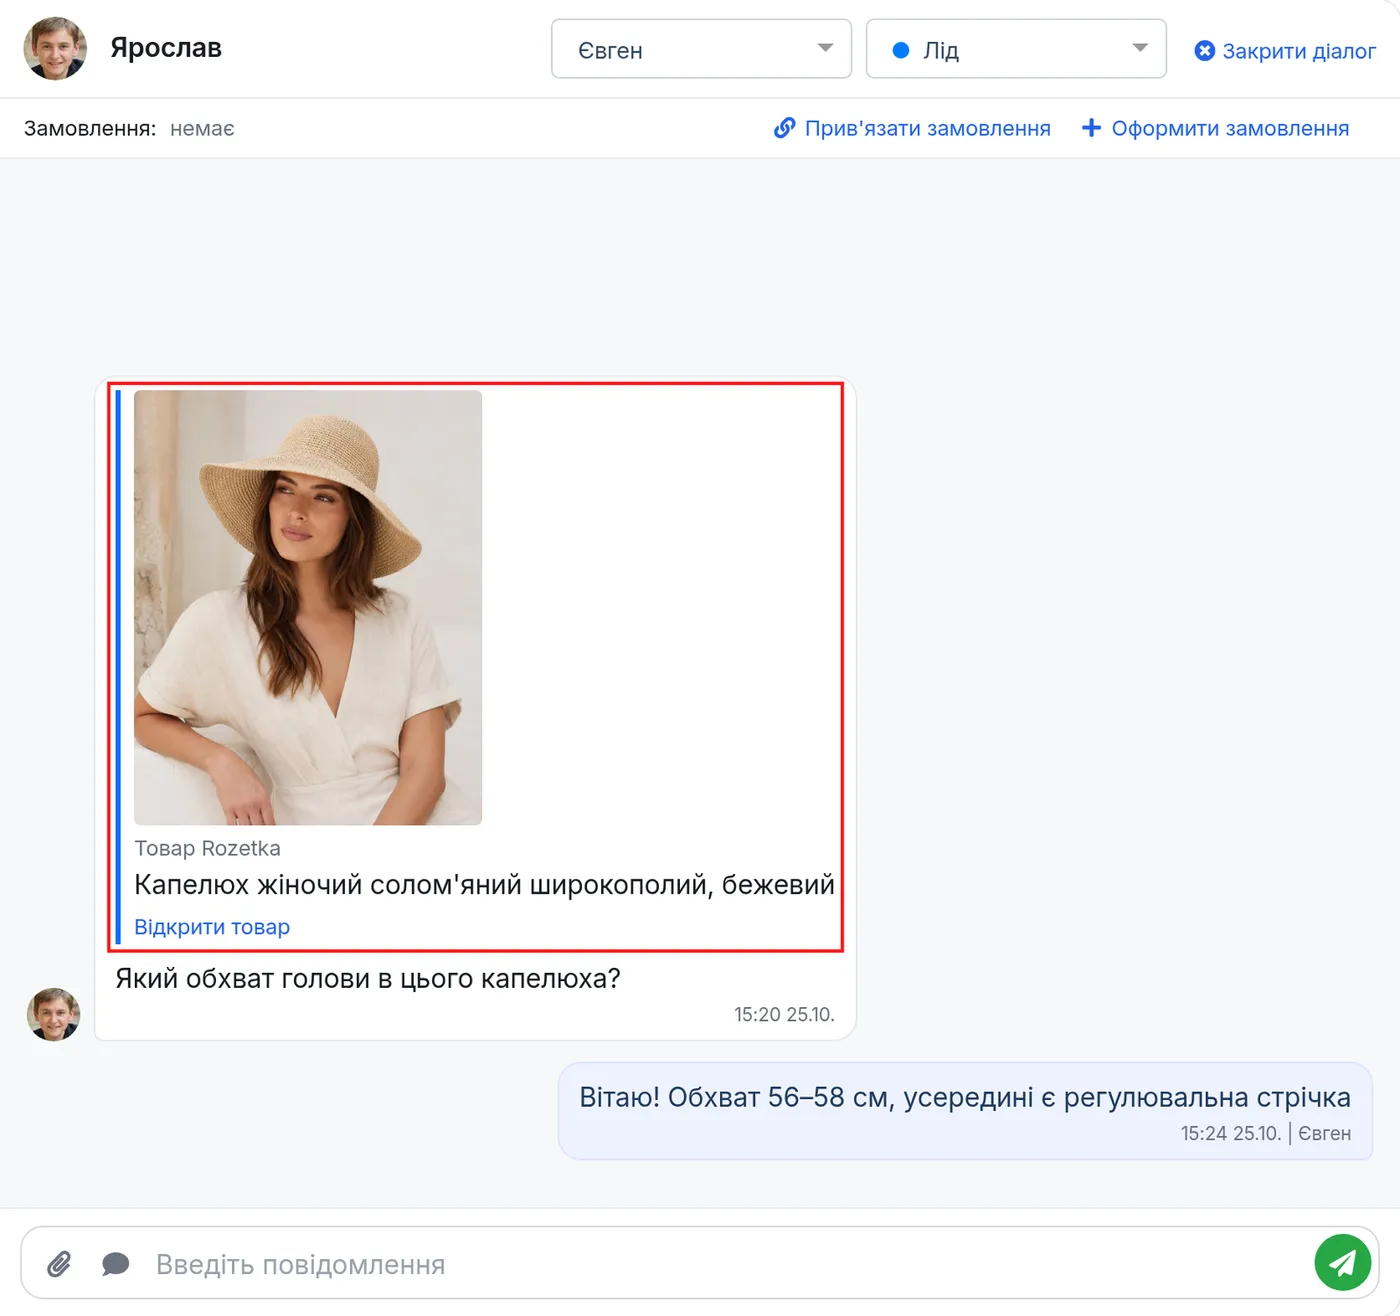Screen dimensions: 1400x1316
Task: Click the Ярослав contact name
Action: [166, 48]
